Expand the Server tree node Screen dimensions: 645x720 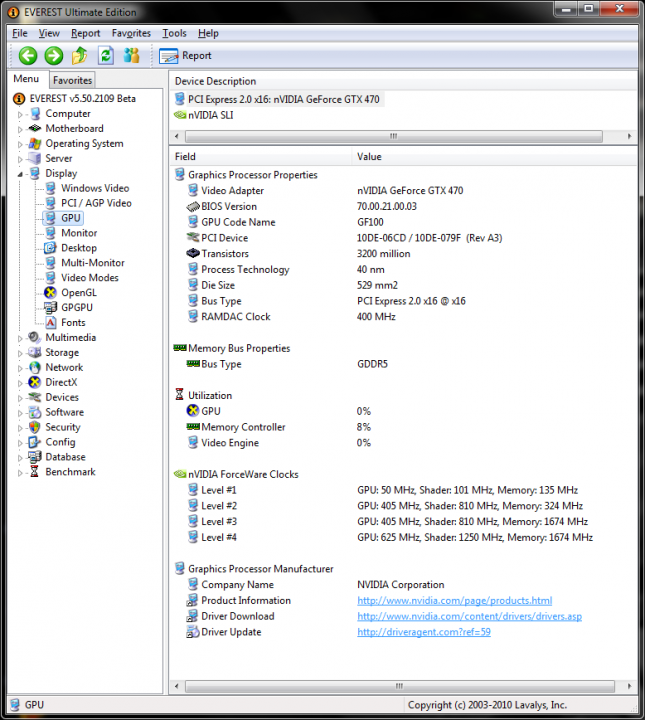(20, 159)
